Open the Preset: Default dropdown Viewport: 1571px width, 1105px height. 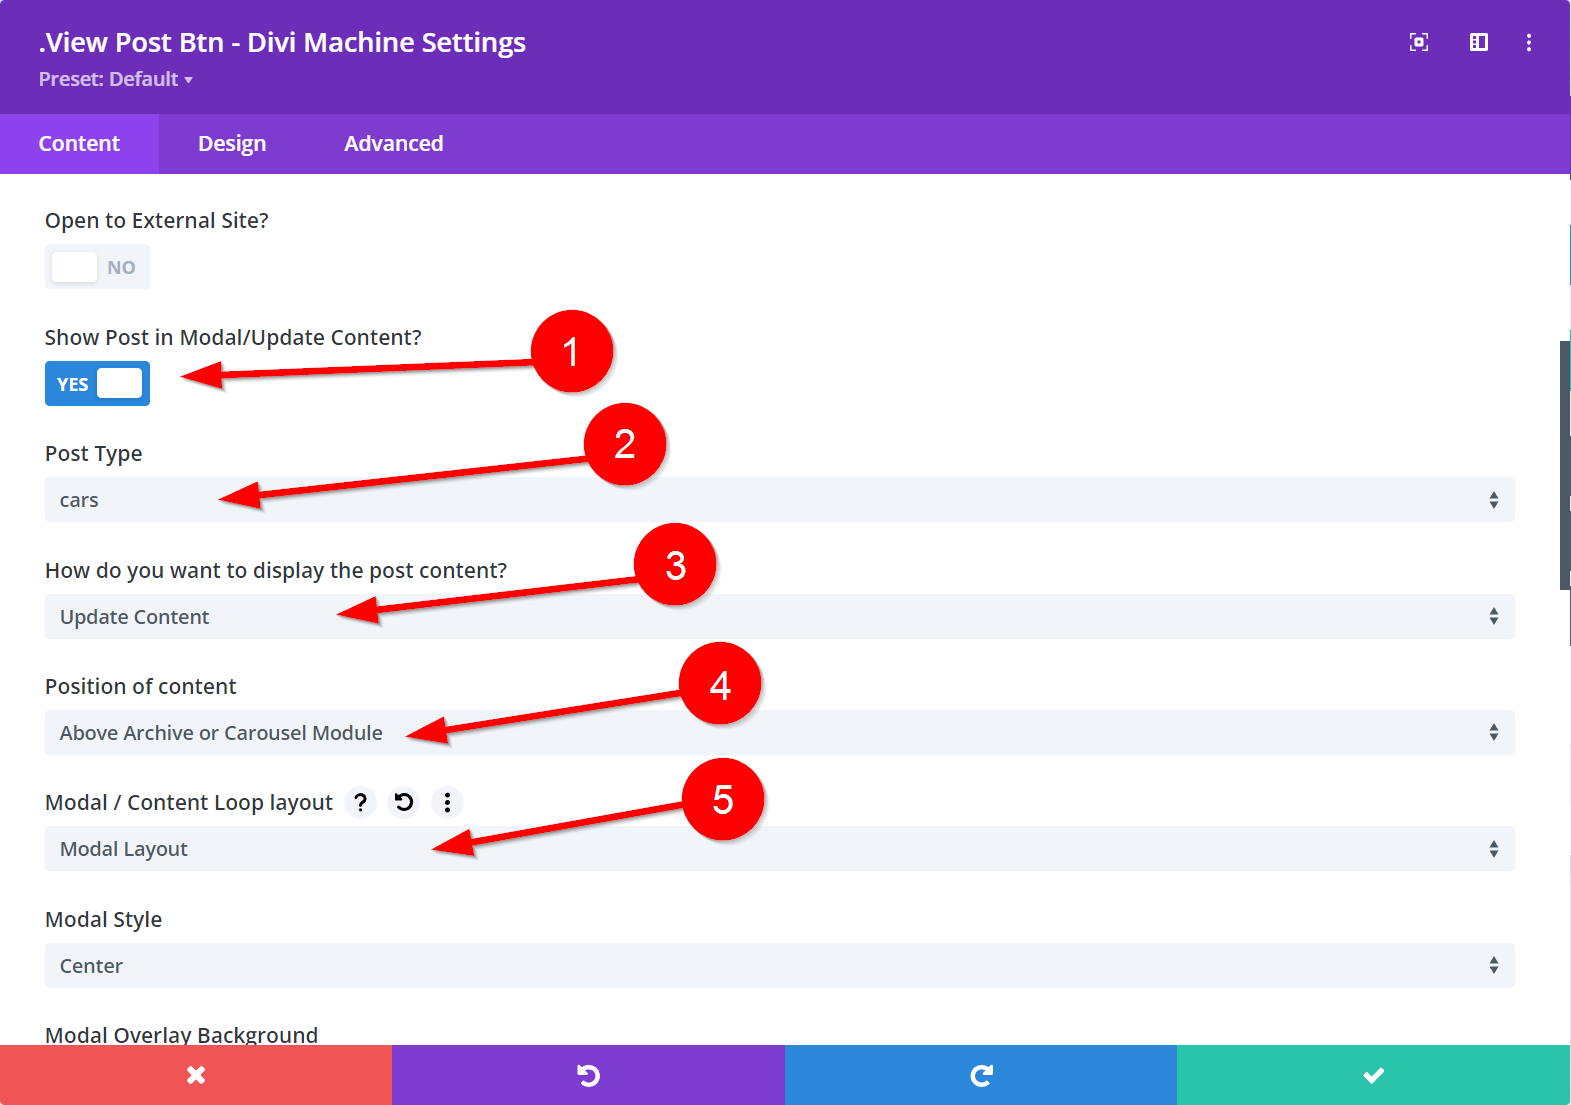coord(116,79)
